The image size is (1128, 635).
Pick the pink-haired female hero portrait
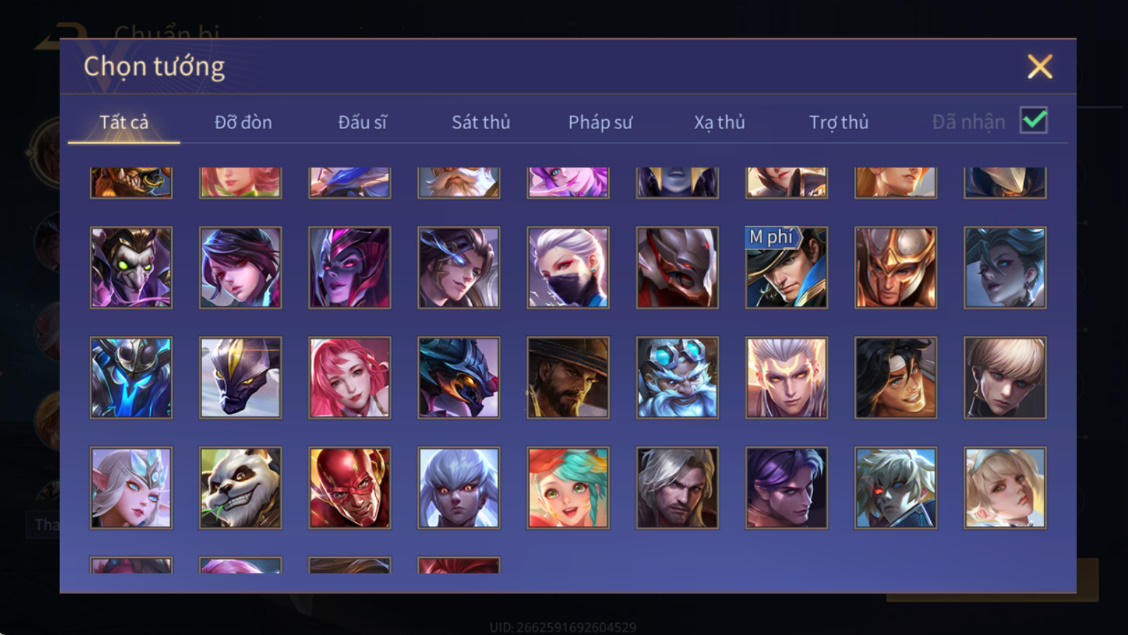coord(350,378)
